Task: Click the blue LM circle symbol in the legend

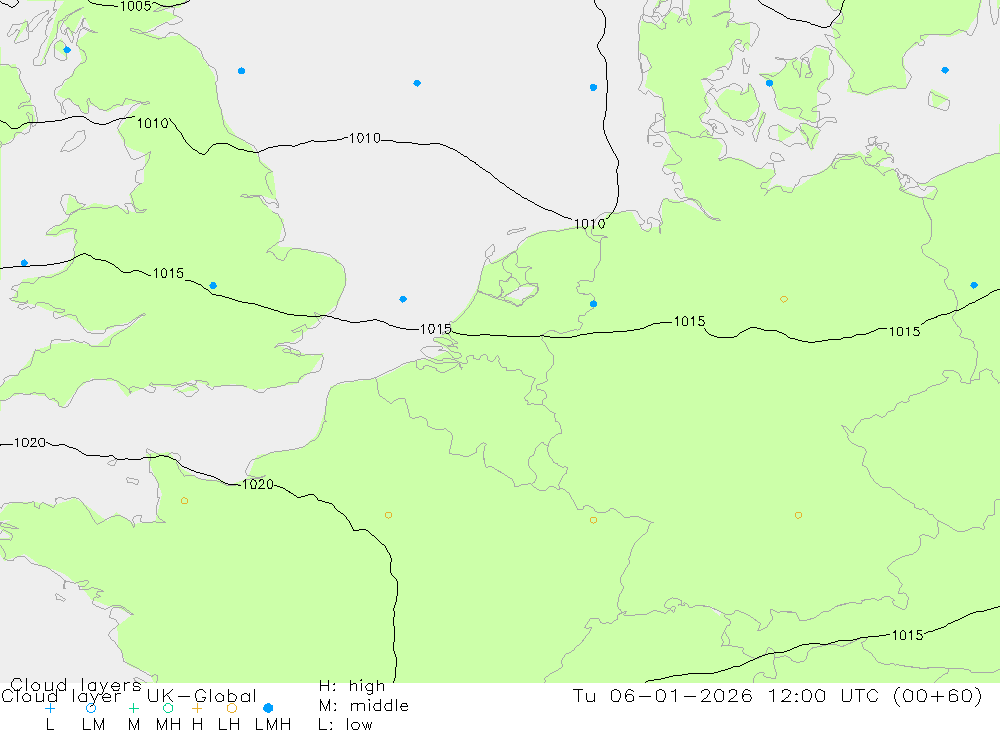Action: (x=91, y=708)
